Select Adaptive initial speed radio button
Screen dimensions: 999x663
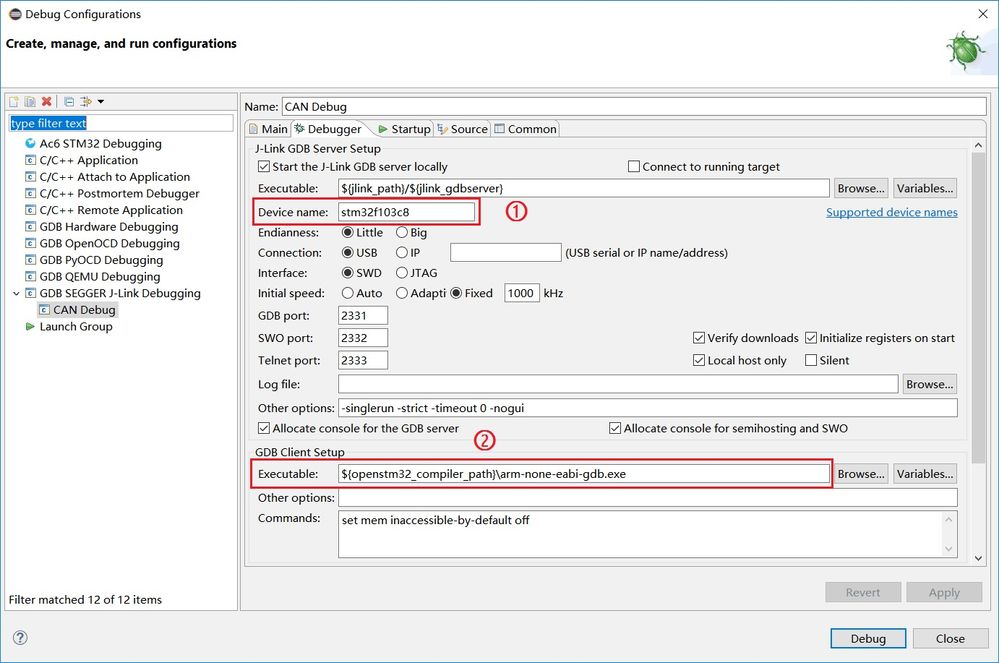tap(402, 293)
